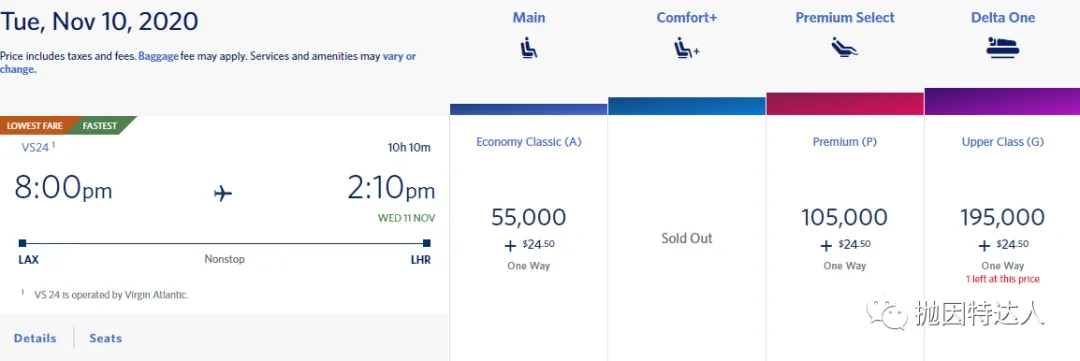
Task: Click the Fastest badge
Action: (101, 126)
